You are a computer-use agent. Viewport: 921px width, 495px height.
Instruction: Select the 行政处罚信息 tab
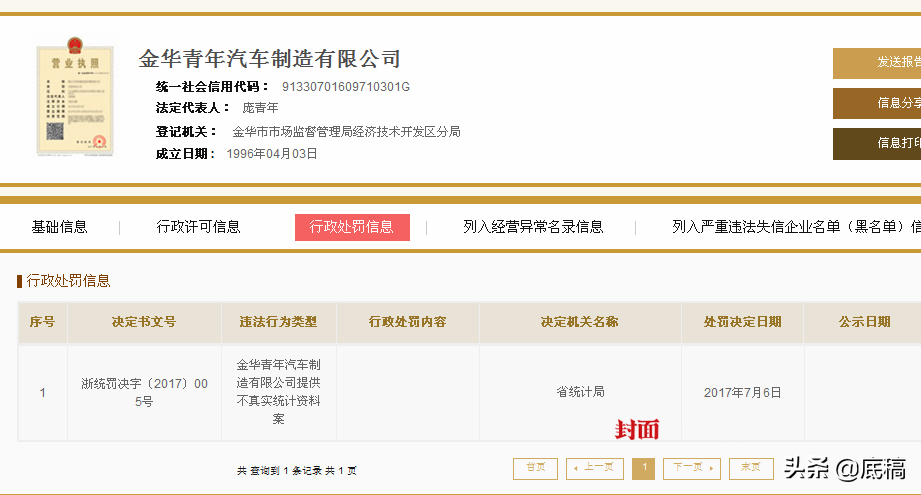click(352, 227)
